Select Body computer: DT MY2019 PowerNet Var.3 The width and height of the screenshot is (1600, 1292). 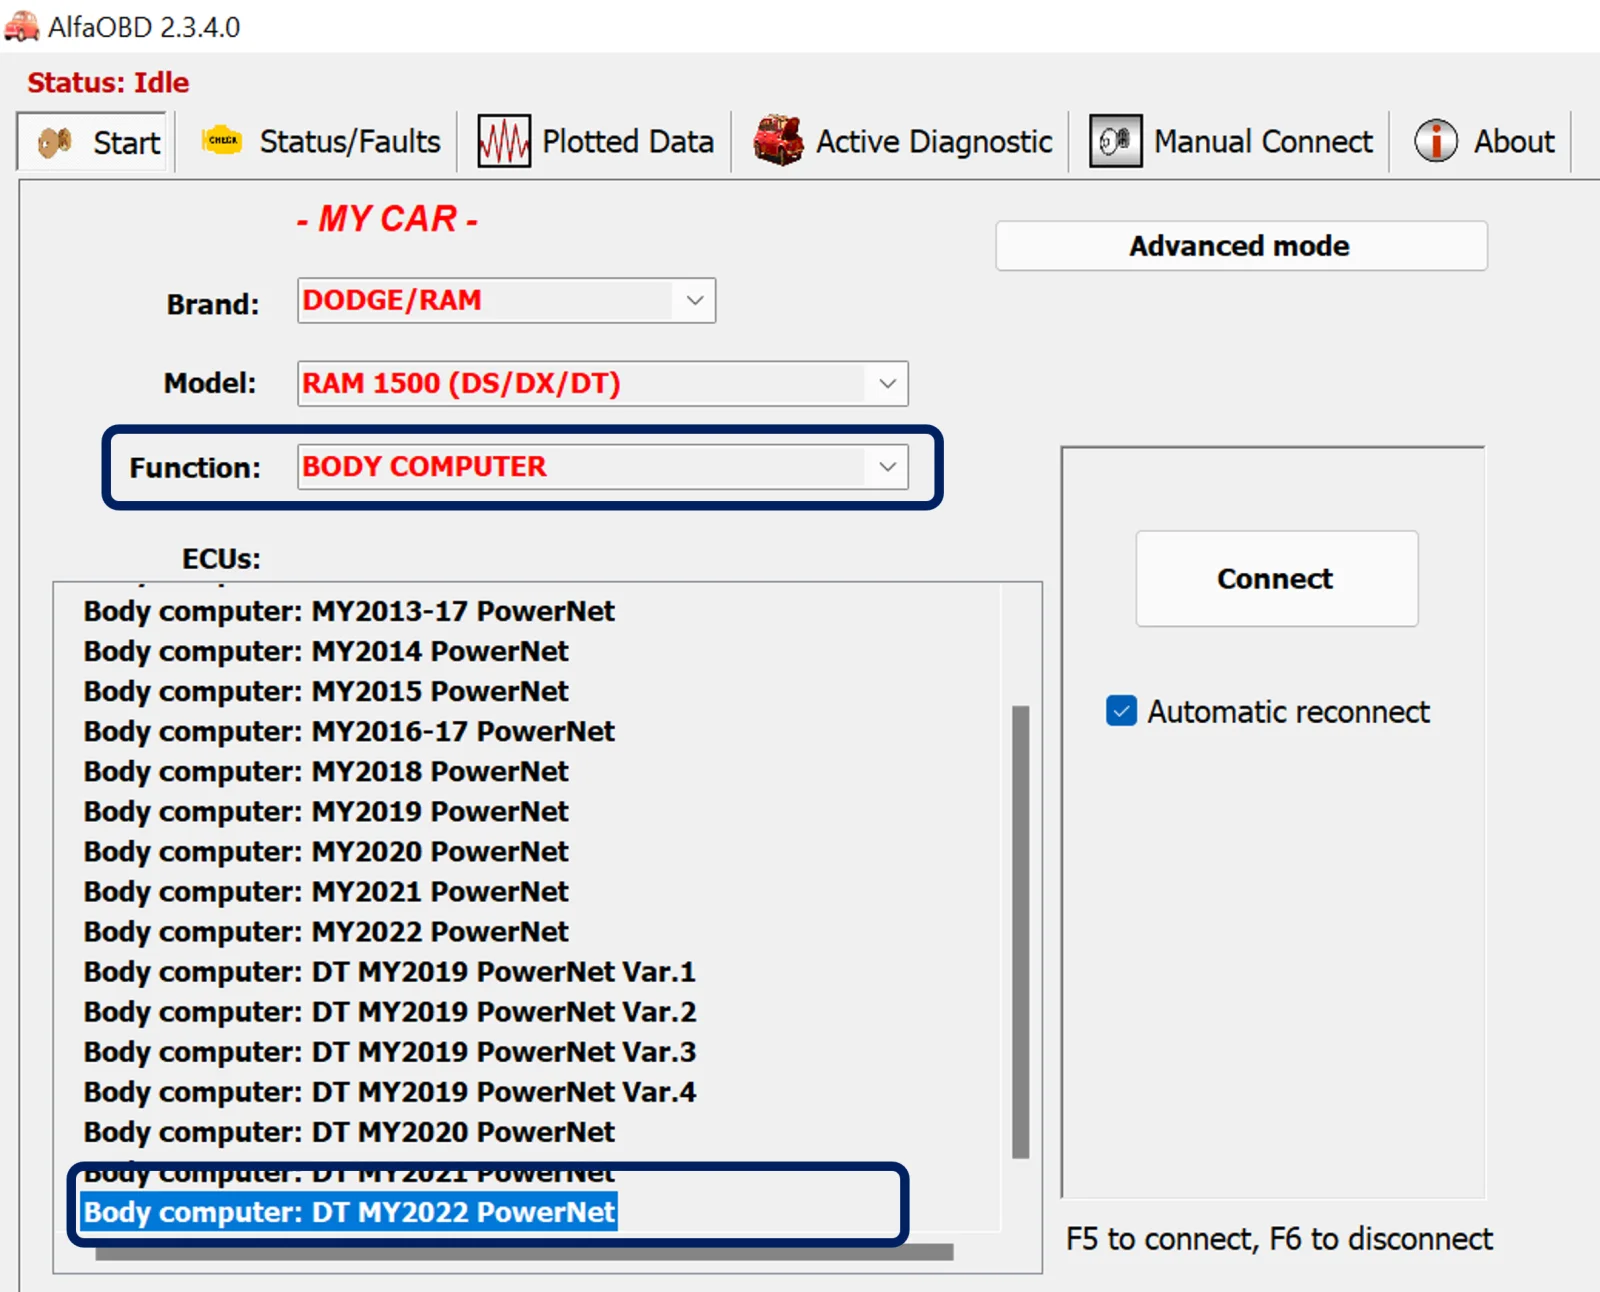(389, 1052)
